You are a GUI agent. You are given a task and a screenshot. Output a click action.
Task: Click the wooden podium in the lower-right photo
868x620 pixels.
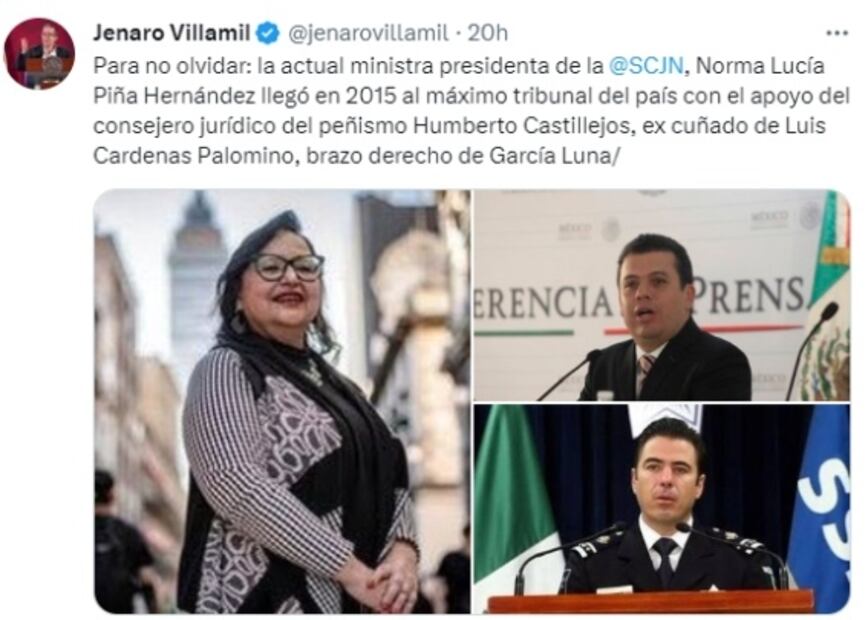point(650,601)
